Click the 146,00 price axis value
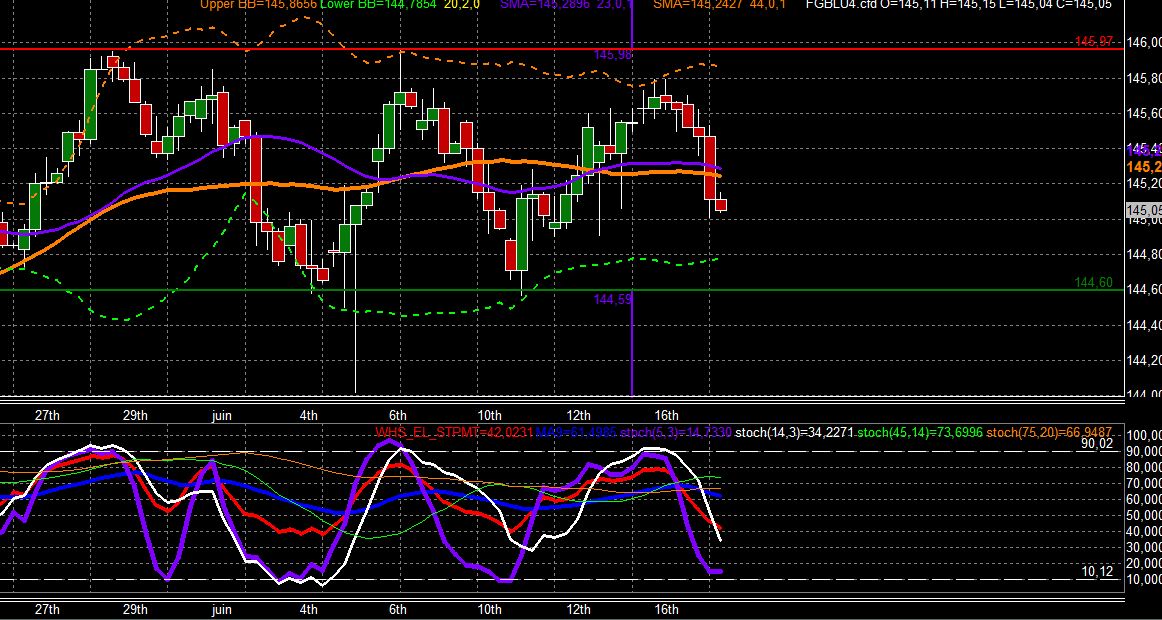The image size is (1162, 620). click(1143, 43)
